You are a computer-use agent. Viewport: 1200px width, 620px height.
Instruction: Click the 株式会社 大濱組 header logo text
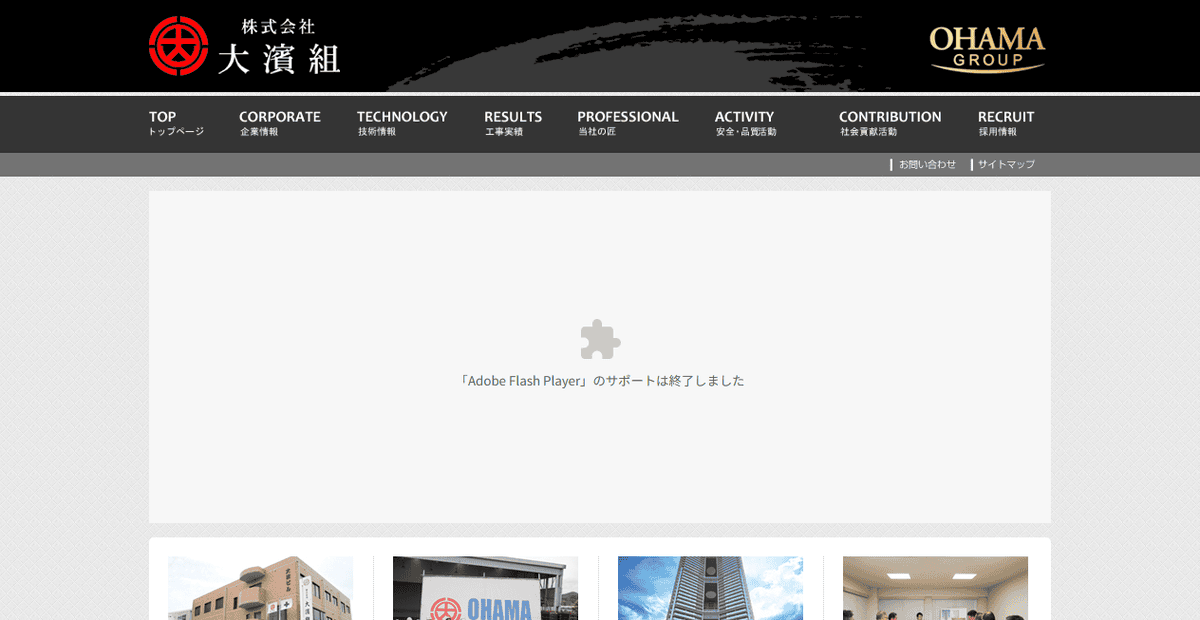click(283, 45)
